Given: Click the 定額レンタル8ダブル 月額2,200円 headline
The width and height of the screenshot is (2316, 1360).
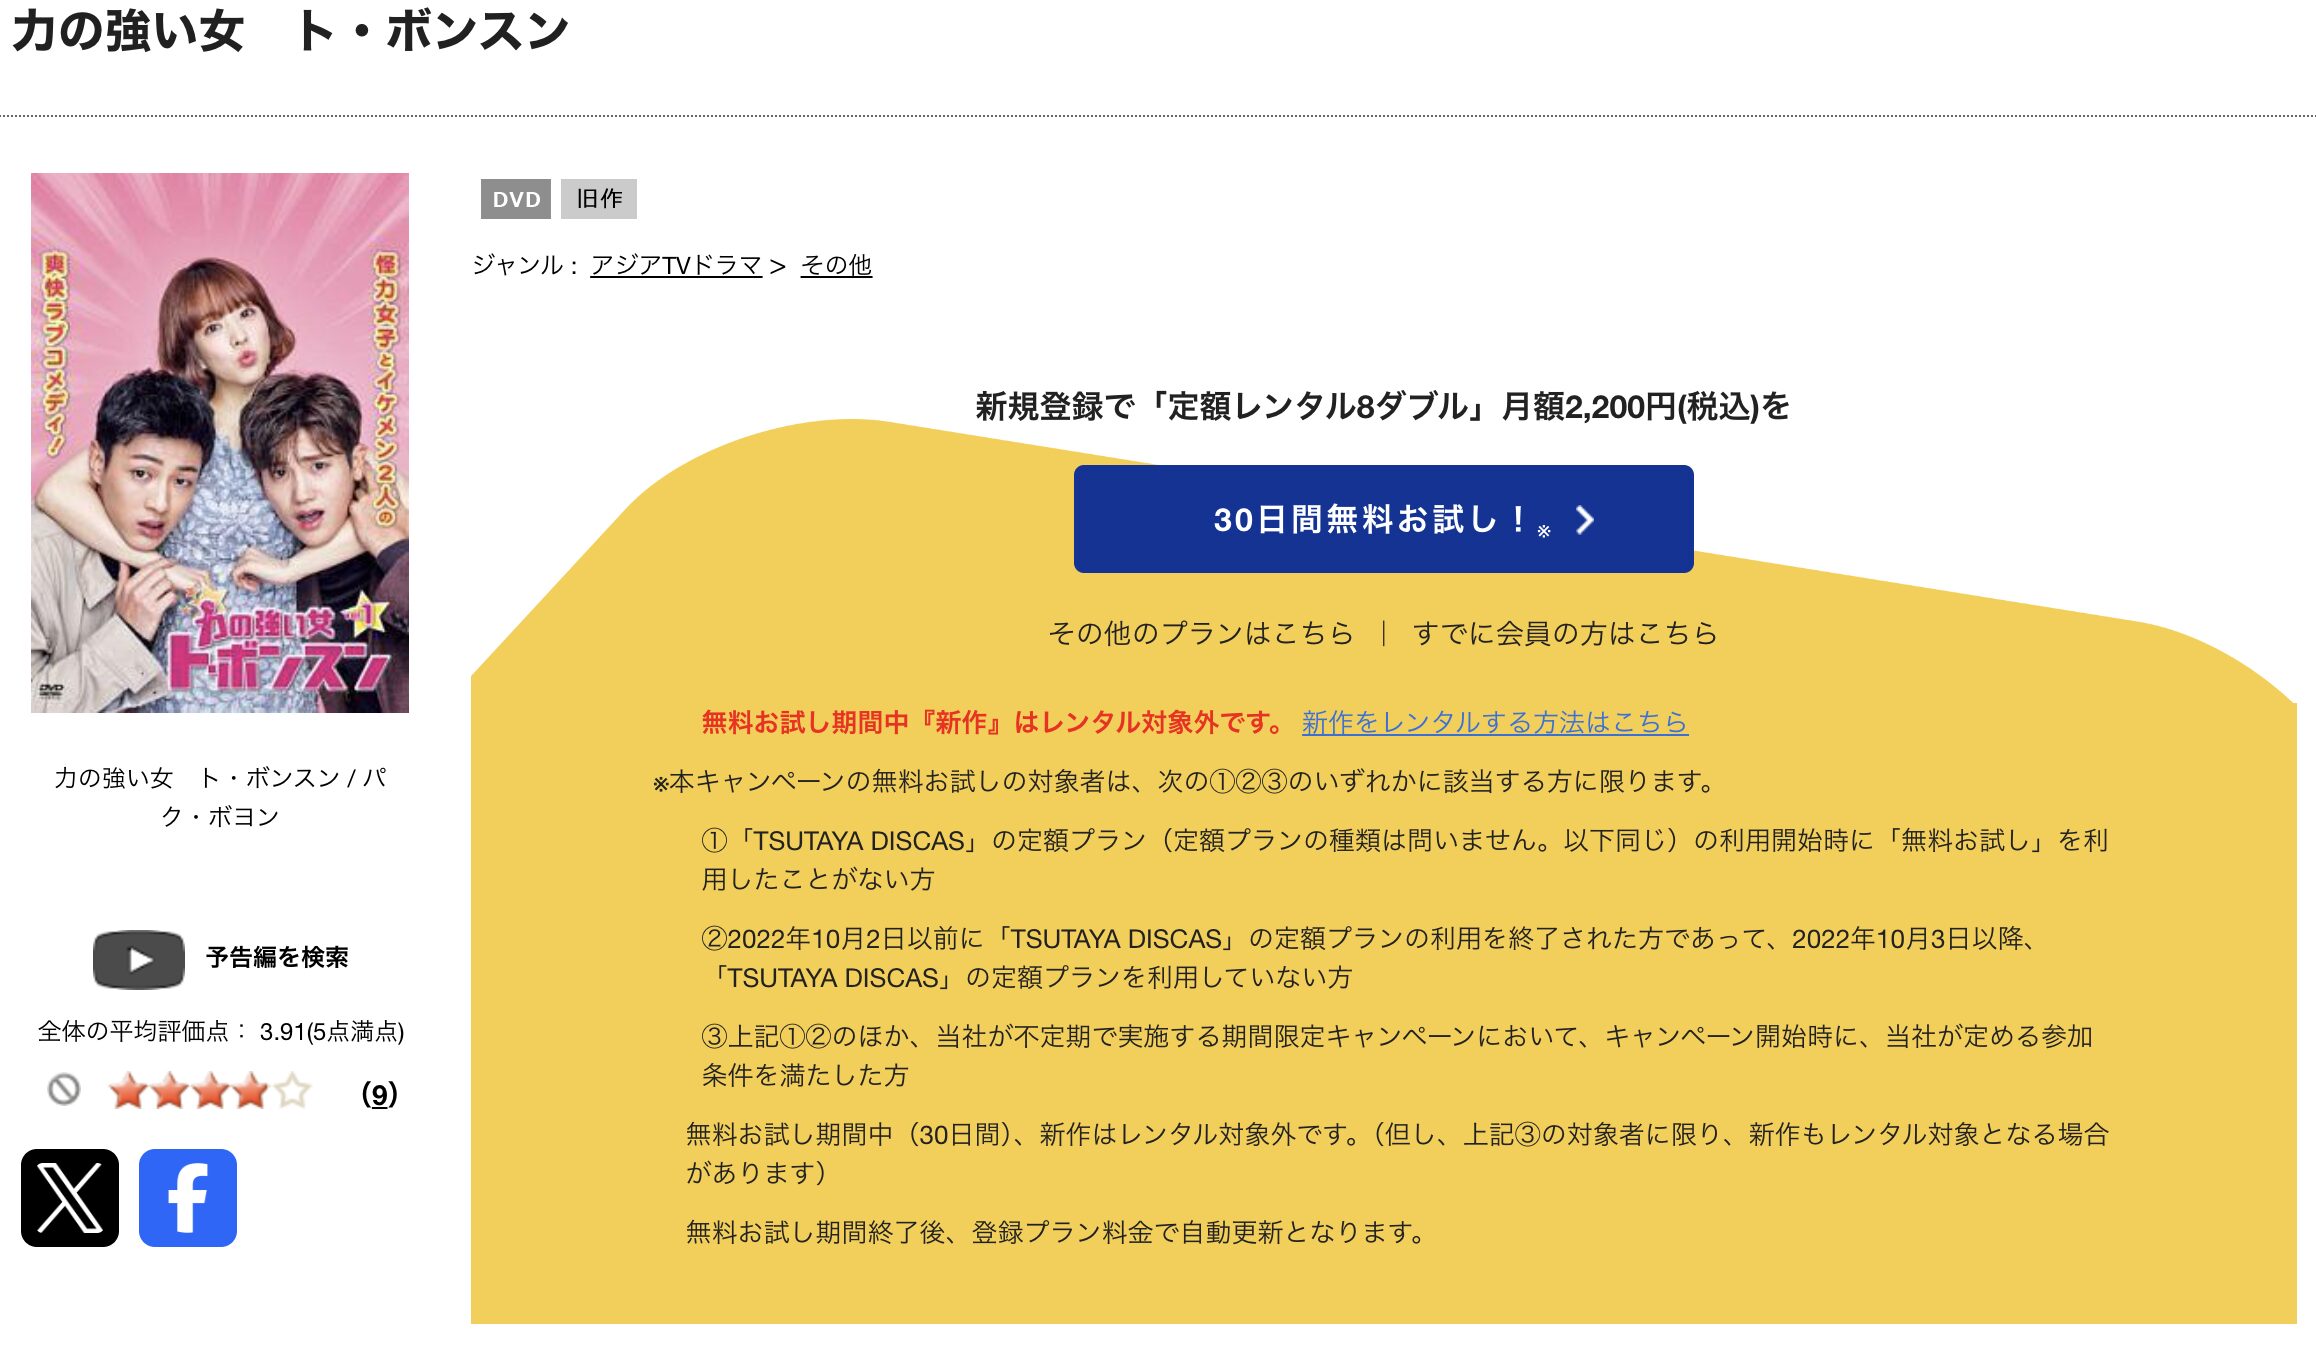Looking at the screenshot, I should pyautogui.click(x=1382, y=406).
